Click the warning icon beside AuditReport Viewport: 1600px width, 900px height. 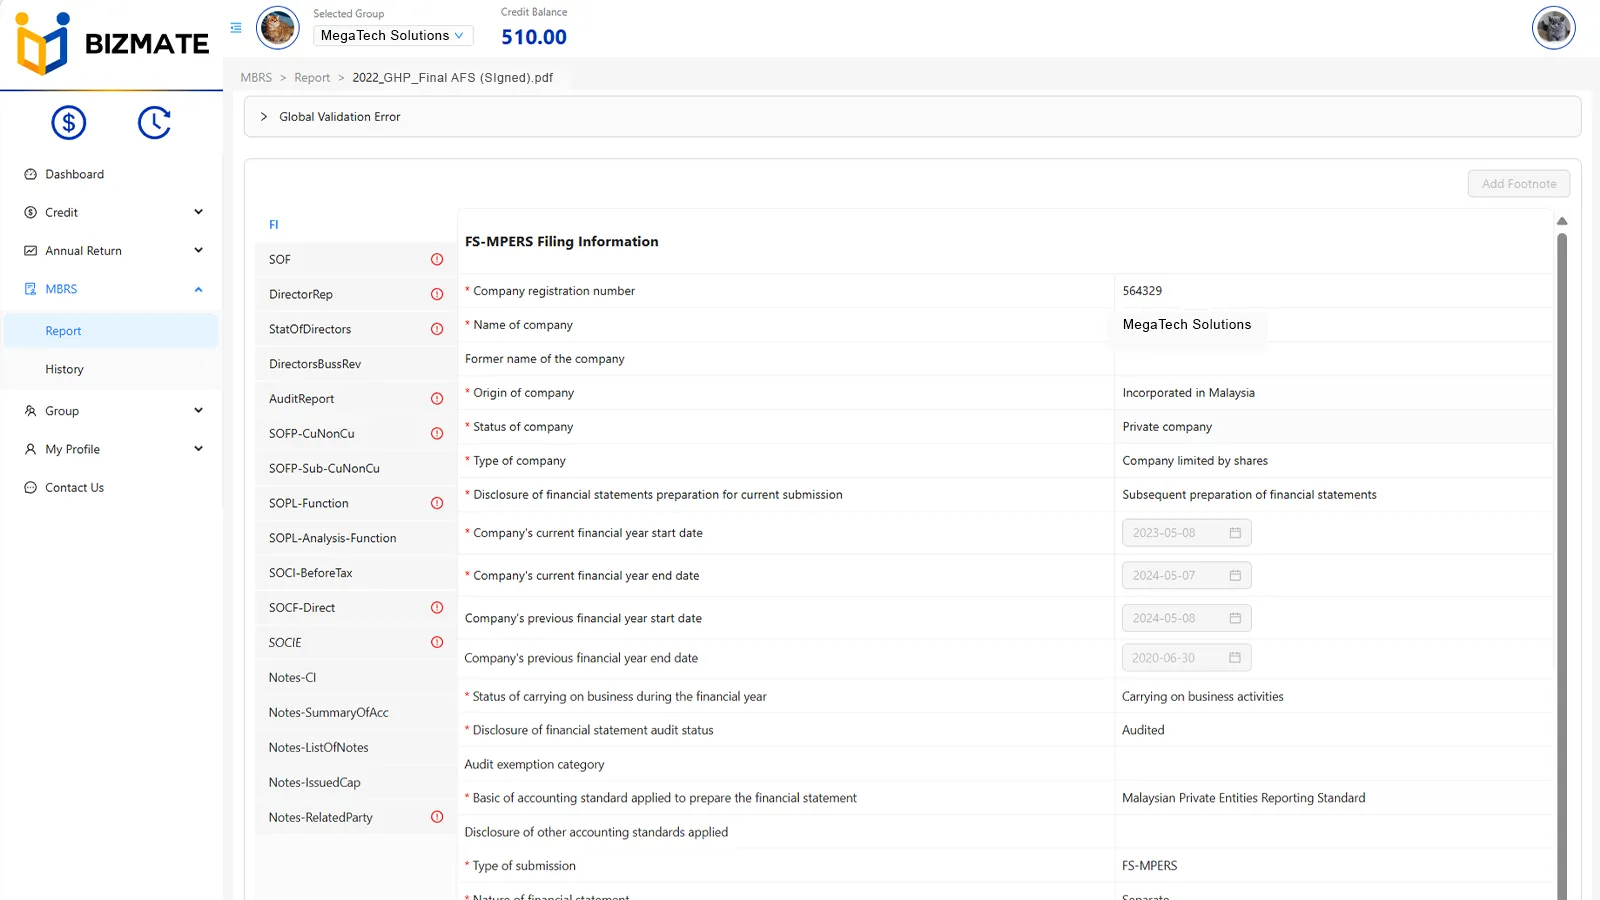point(437,399)
